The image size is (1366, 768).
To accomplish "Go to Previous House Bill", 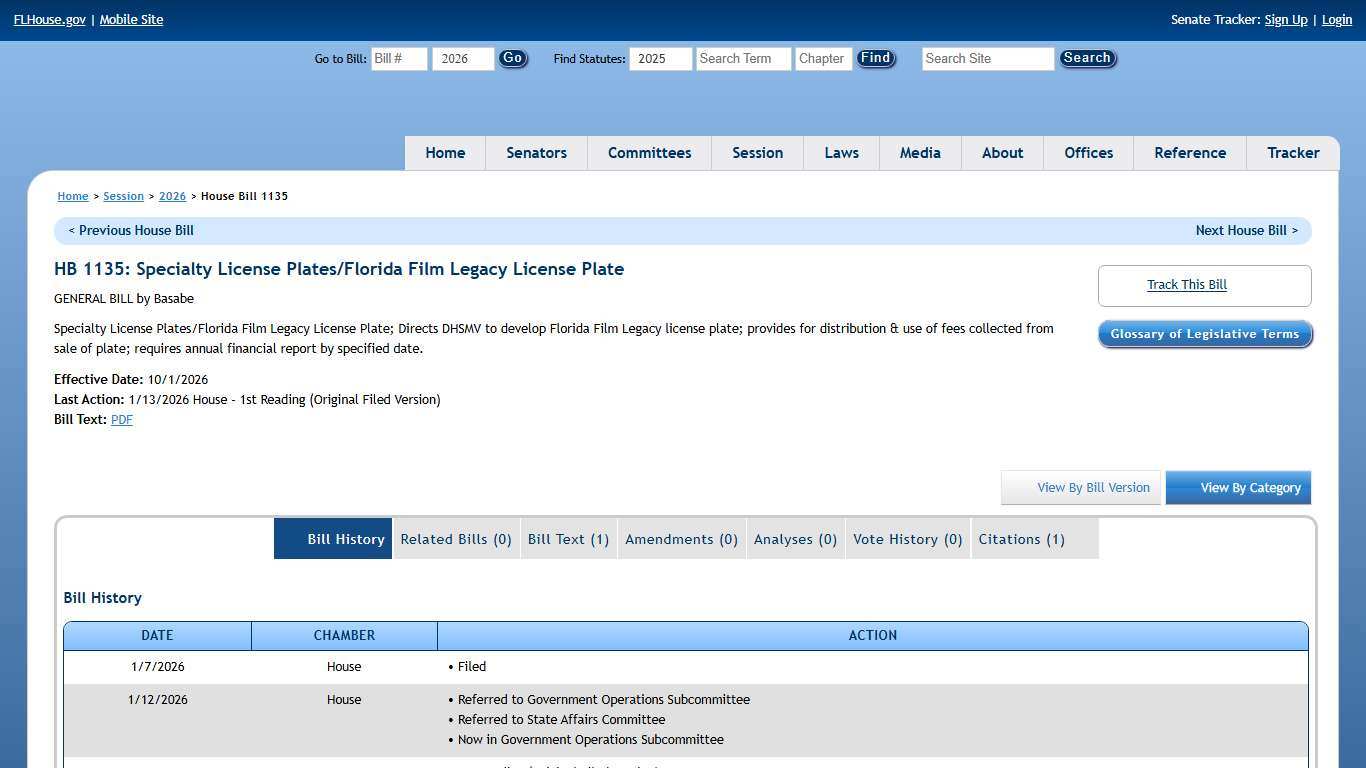I will pos(131,231).
